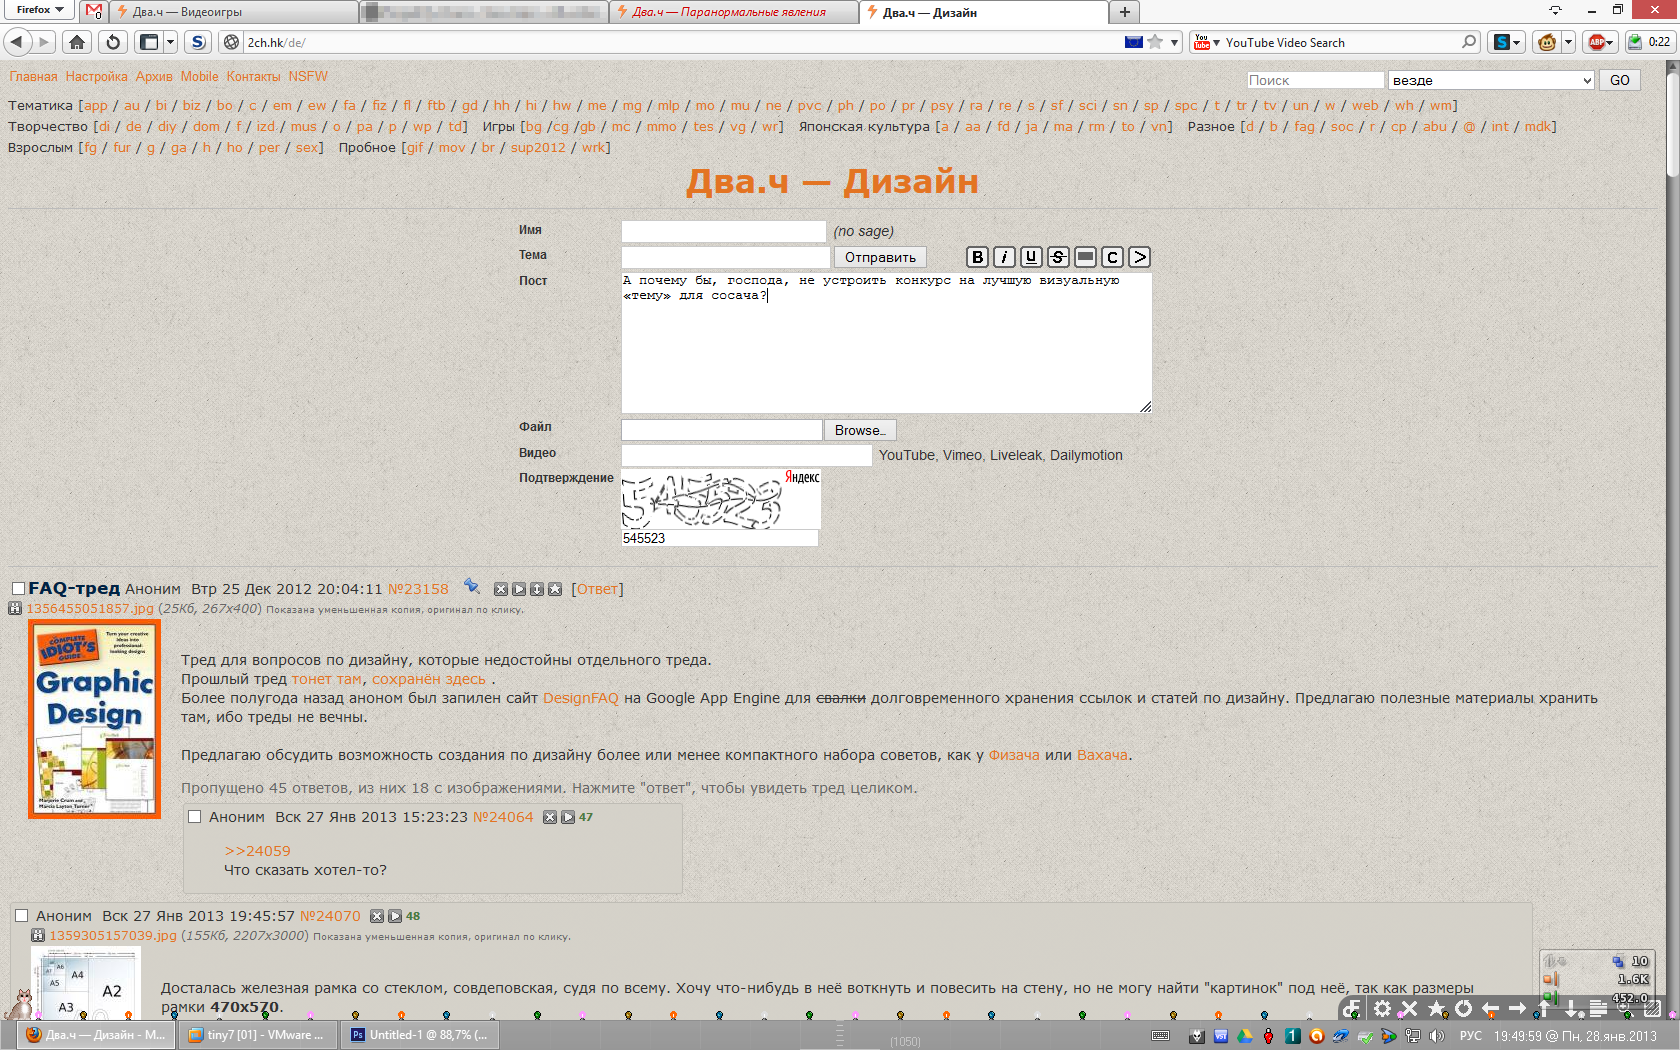The image size is (1680, 1050).
Task: Select the Два.ч — Дизайн tab
Action: [984, 12]
